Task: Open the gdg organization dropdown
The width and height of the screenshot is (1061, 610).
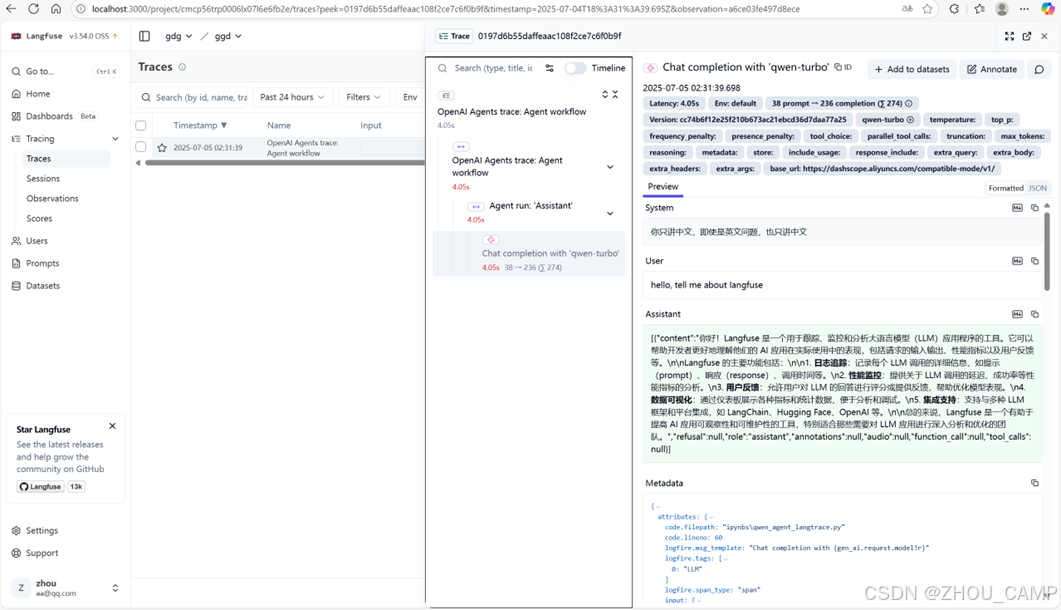Action: tap(179, 36)
